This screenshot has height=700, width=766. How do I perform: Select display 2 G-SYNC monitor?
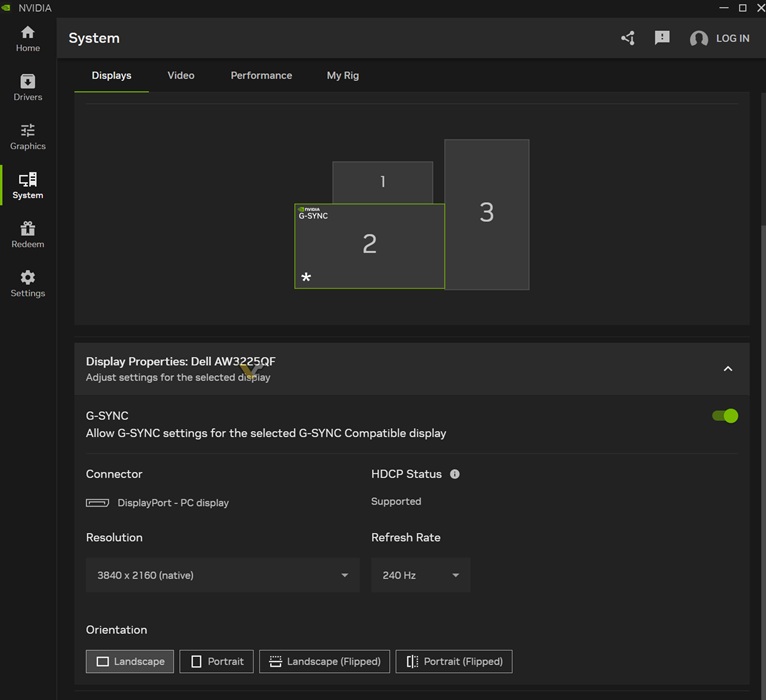[x=369, y=246]
